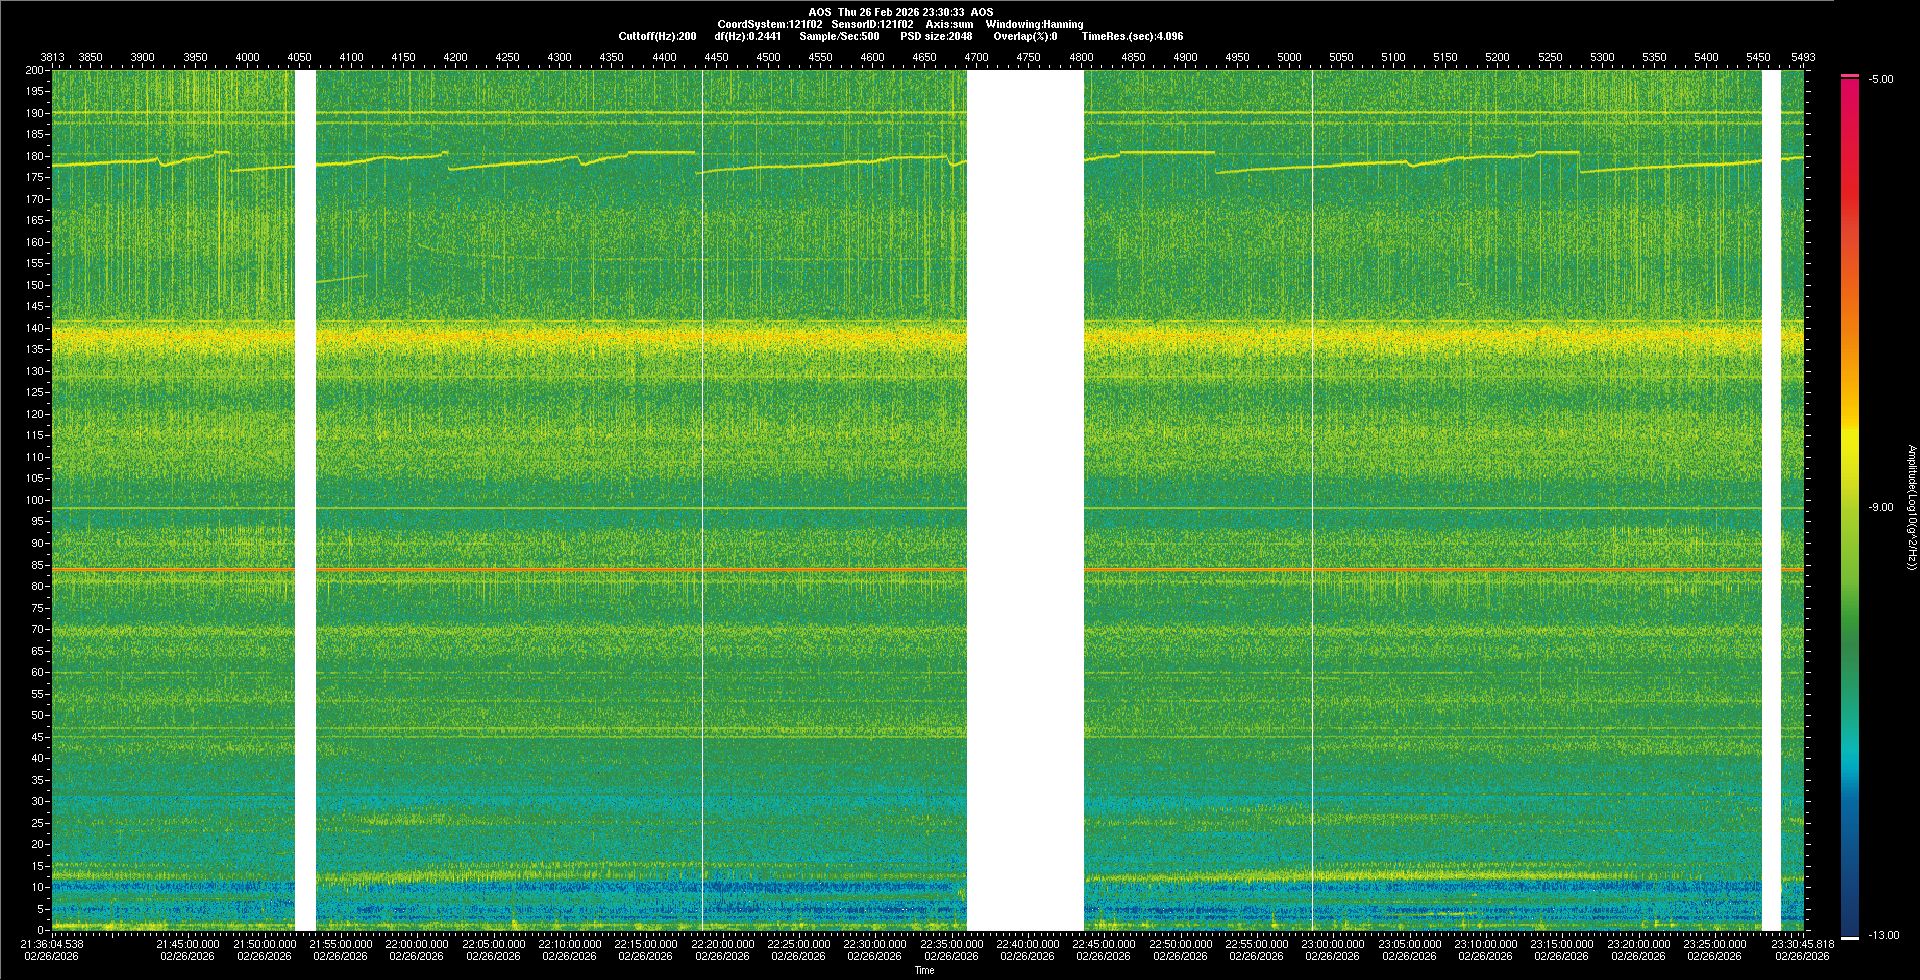Click the 22:00:00.000 time axis label
The height and width of the screenshot is (980, 1920).
(x=416, y=944)
